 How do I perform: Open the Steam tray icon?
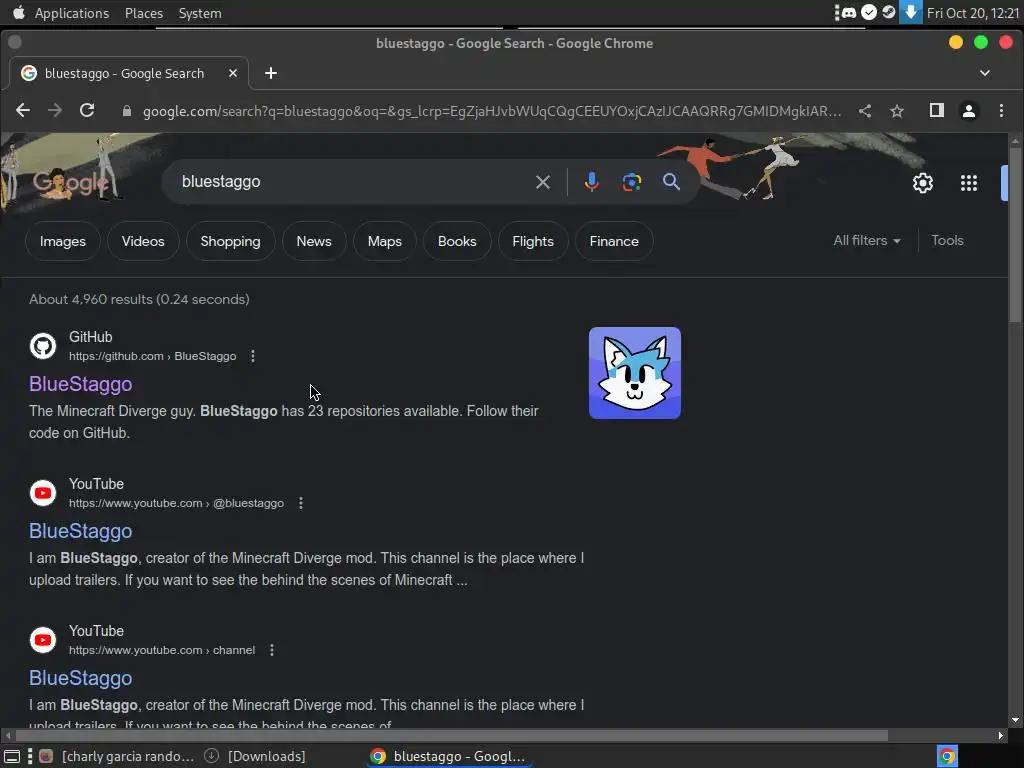(x=889, y=12)
